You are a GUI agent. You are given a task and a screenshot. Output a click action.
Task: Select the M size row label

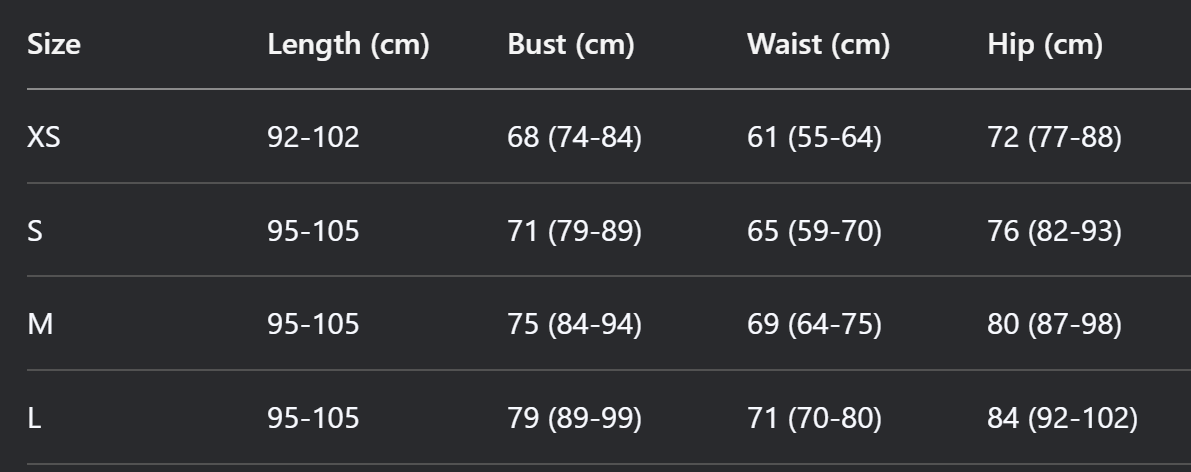[40, 325]
